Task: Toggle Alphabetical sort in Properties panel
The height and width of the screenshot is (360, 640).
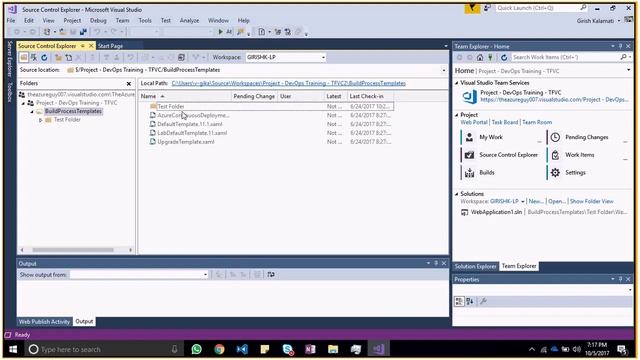Action: click(470, 301)
